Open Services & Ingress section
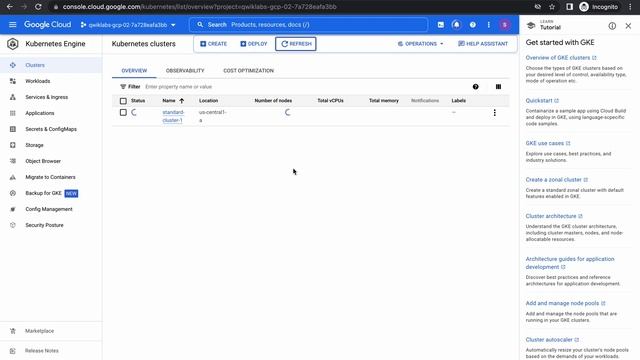 (47, 97)
